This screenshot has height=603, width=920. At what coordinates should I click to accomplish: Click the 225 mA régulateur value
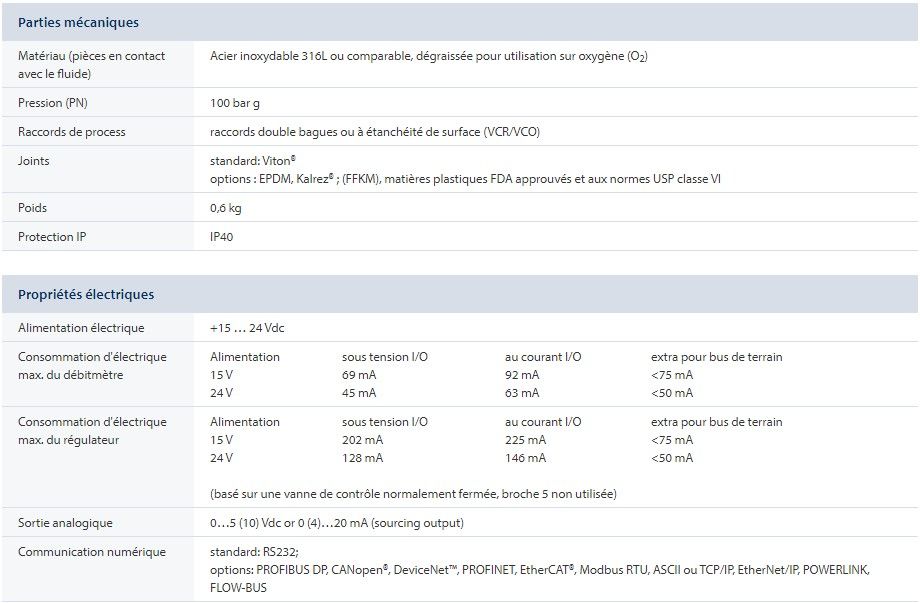(525, 440)
